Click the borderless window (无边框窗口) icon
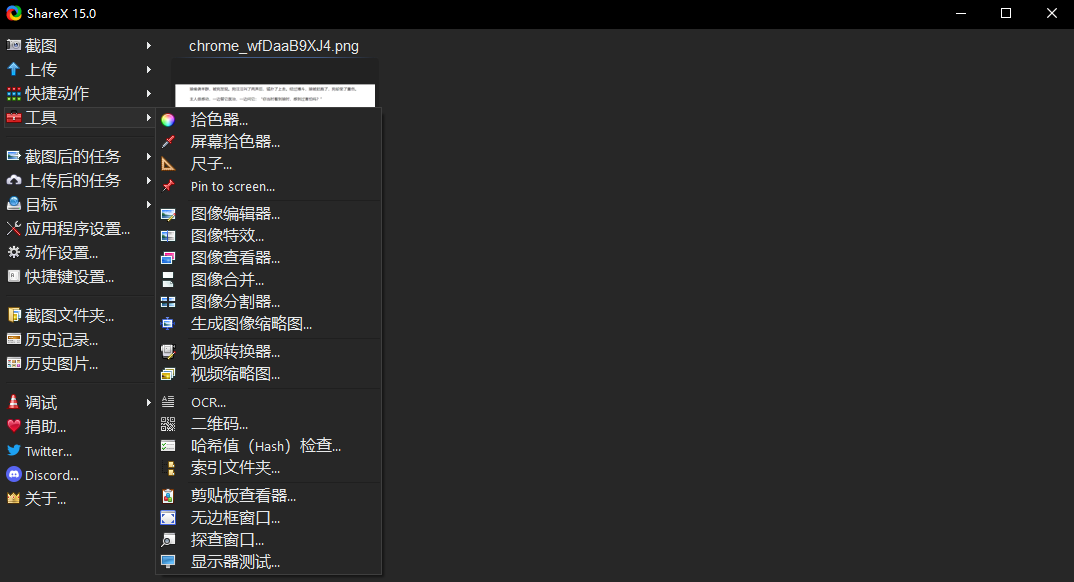1074x582 pixels. [x=168, y=518]
